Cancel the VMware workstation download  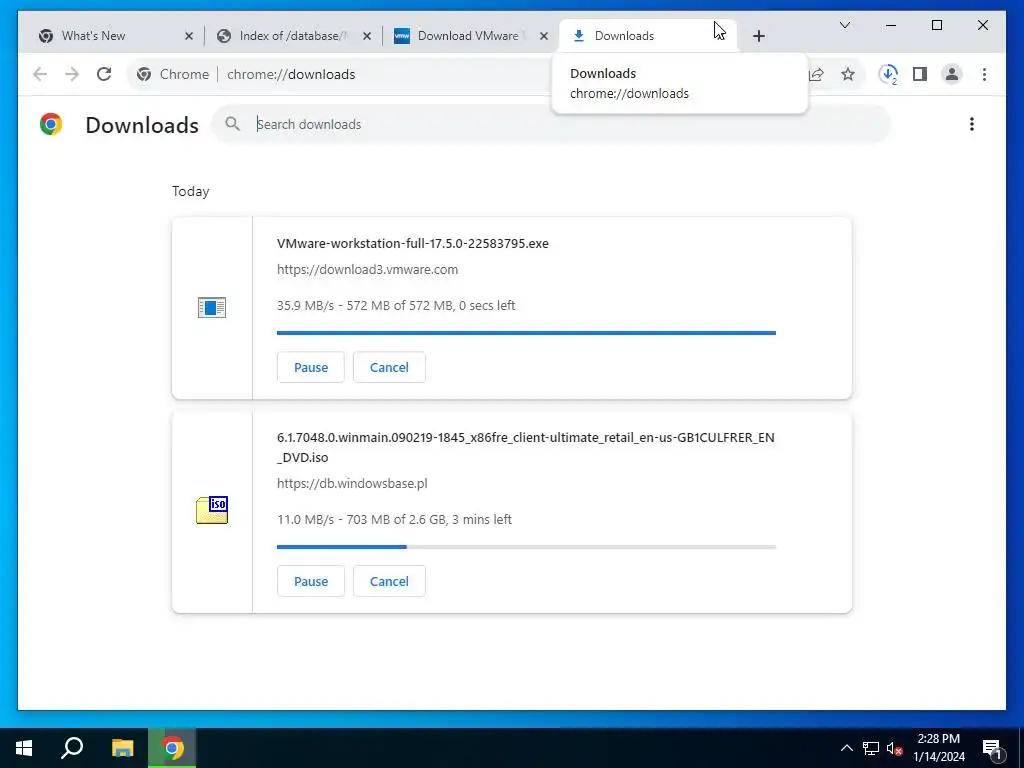[389, 367]
